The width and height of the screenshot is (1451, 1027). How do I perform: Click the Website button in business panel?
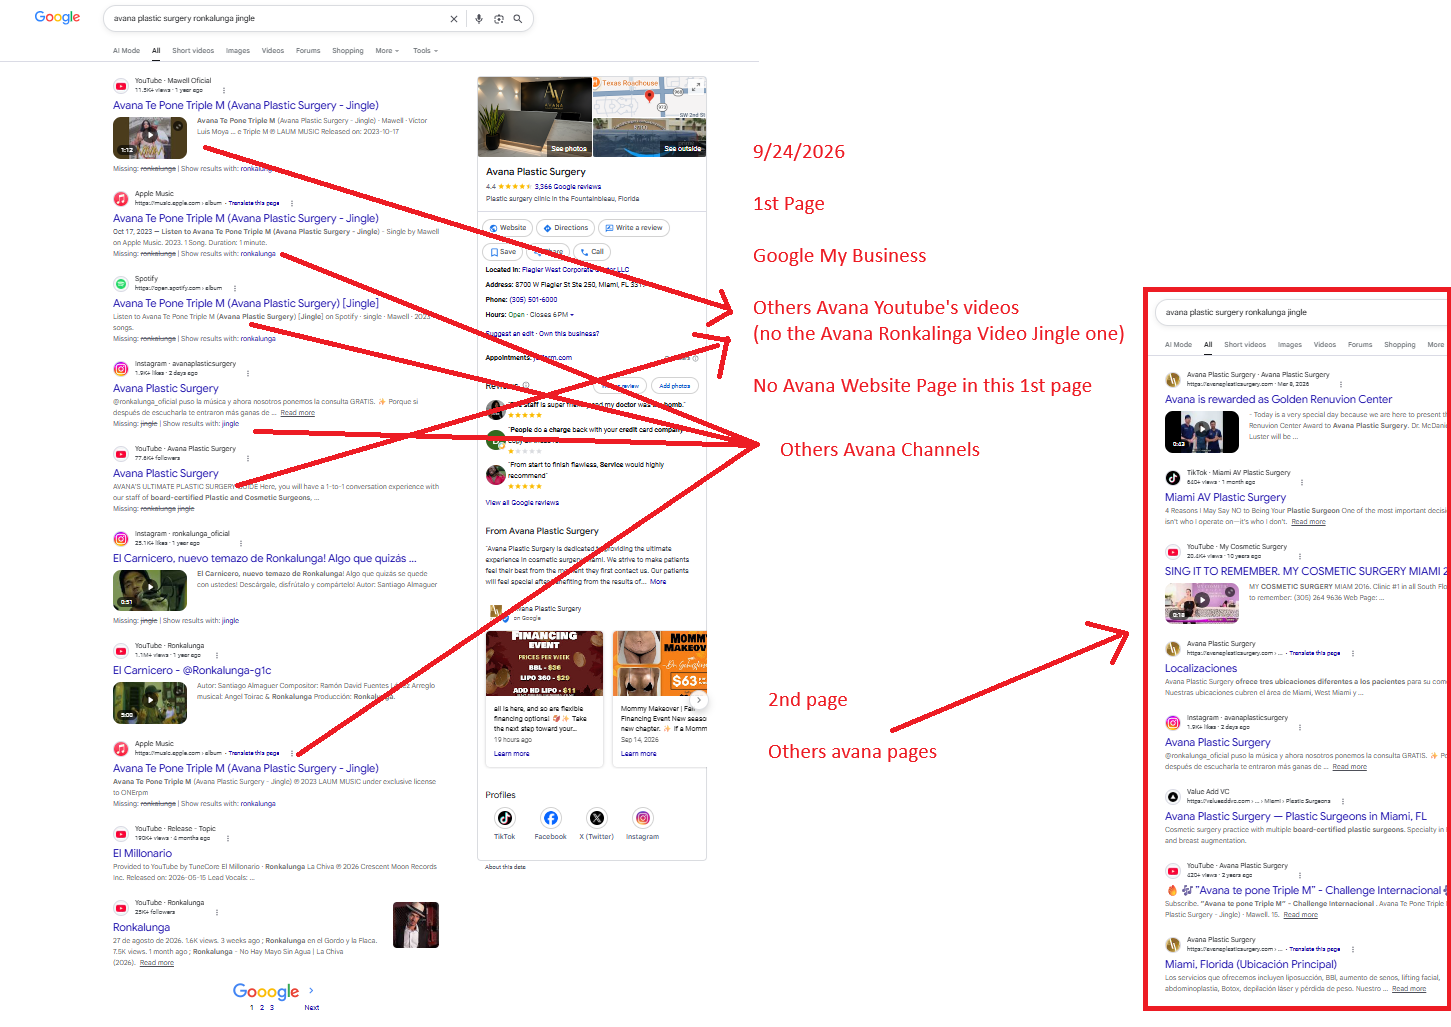[508, 228]
